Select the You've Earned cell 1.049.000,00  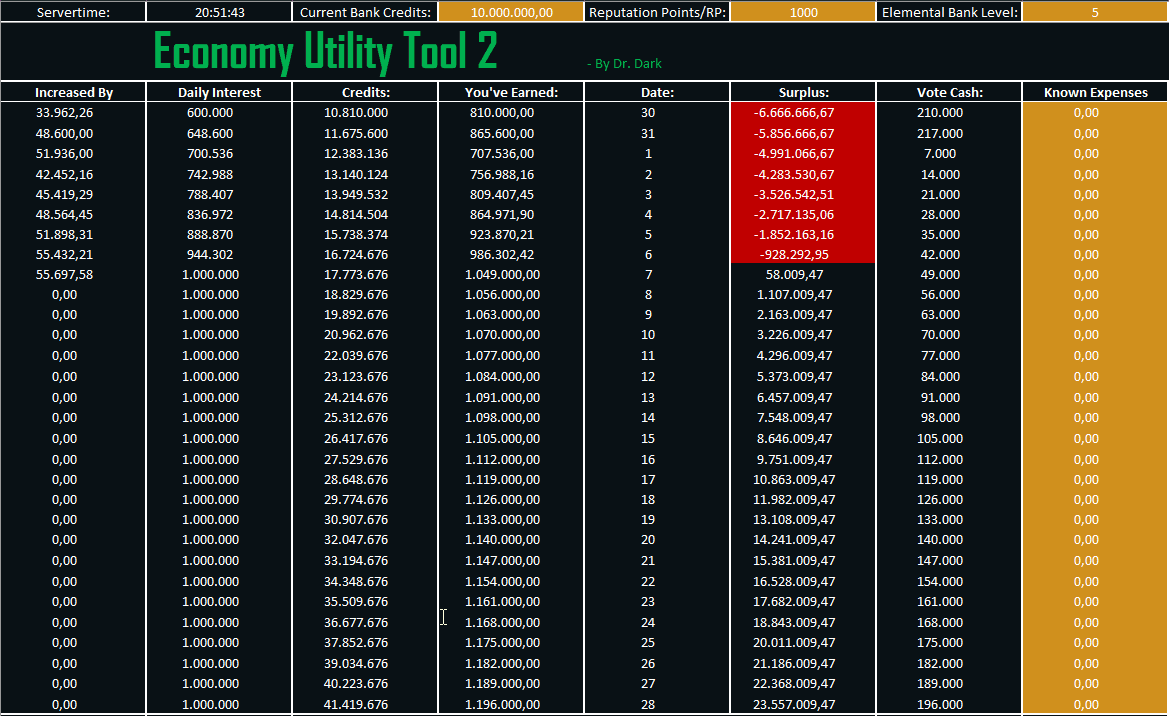tap(502, 274)
